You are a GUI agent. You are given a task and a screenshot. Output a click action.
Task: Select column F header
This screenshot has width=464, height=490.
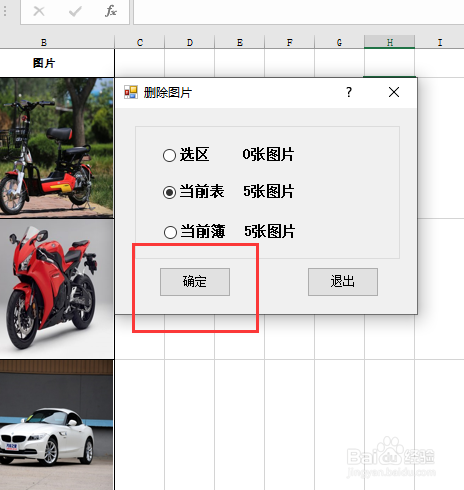(x=290, y=42)
